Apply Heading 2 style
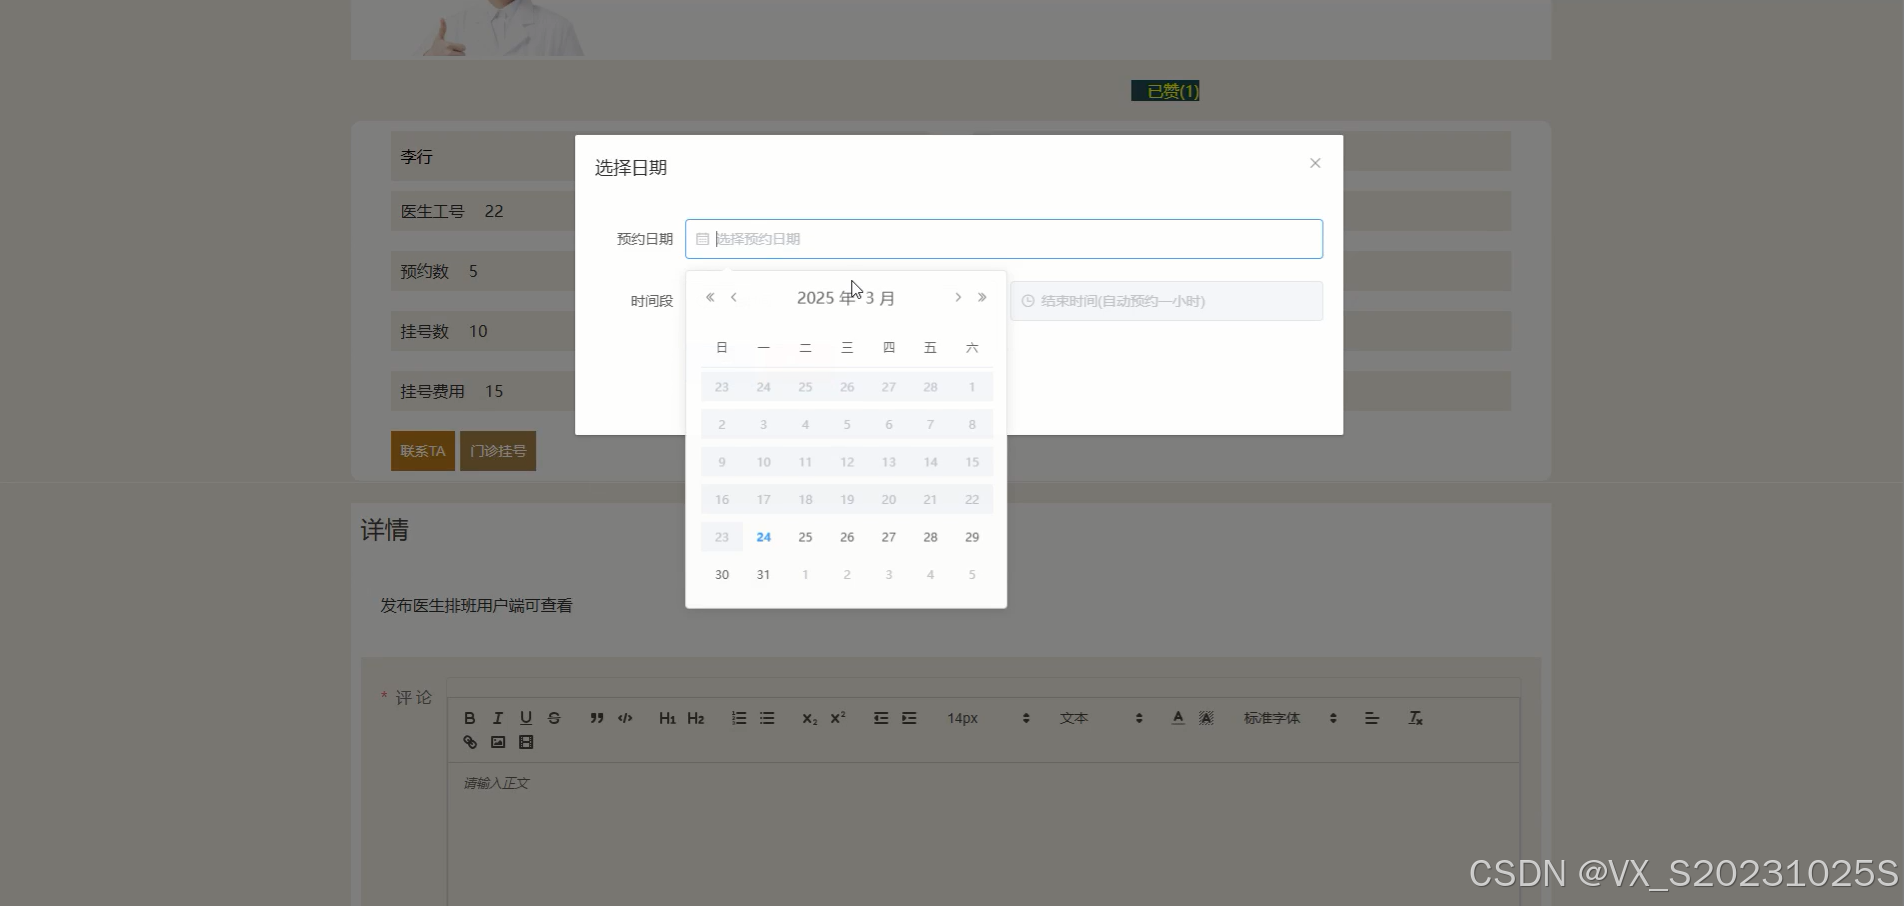 (696, 718)
